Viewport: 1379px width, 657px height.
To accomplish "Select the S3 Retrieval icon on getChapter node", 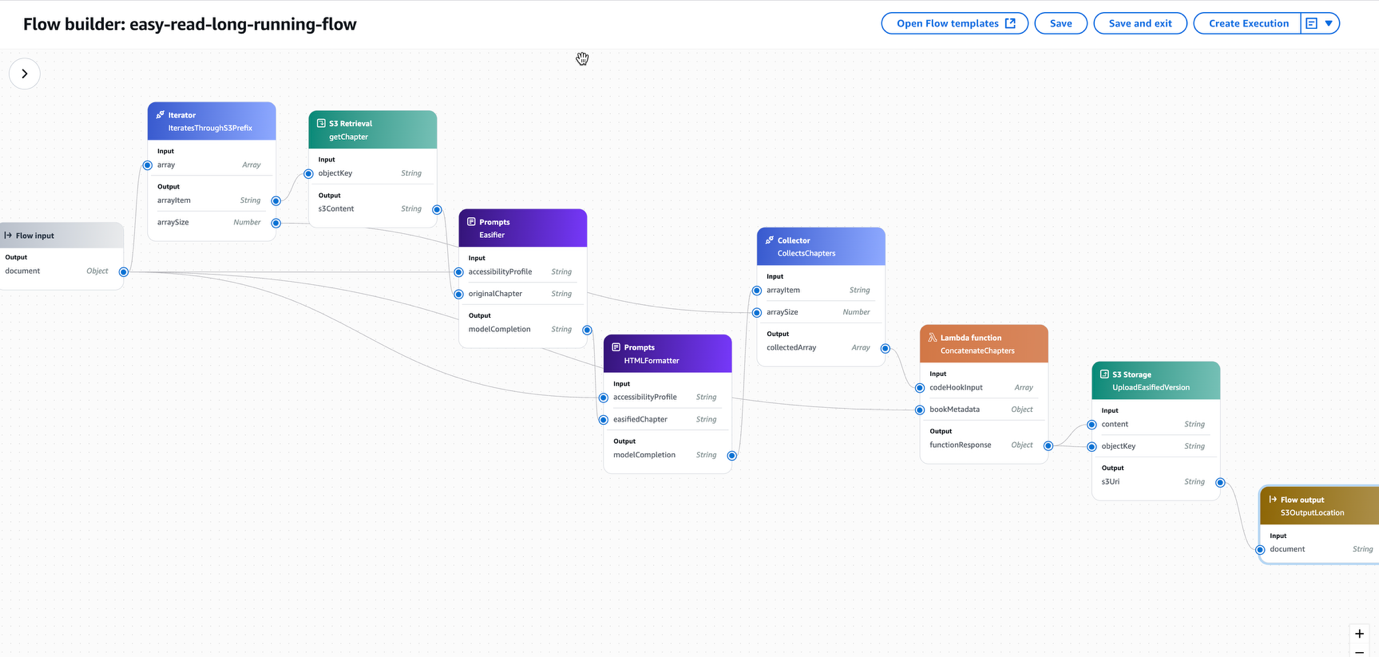I will pyautogui.click(x=320, y=123).
